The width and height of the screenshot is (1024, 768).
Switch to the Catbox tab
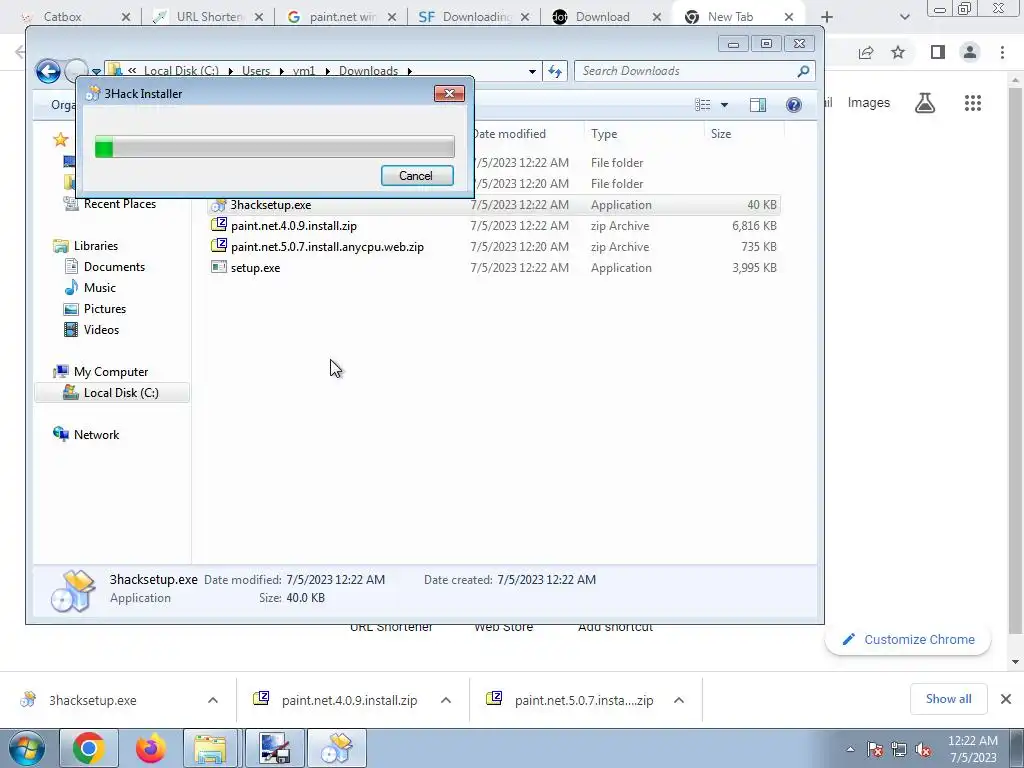pyautogui.click(x=63, y=17)
